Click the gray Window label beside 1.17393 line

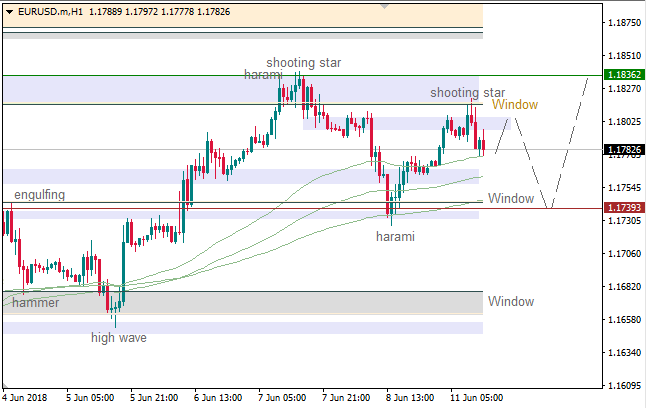point(510,199)
